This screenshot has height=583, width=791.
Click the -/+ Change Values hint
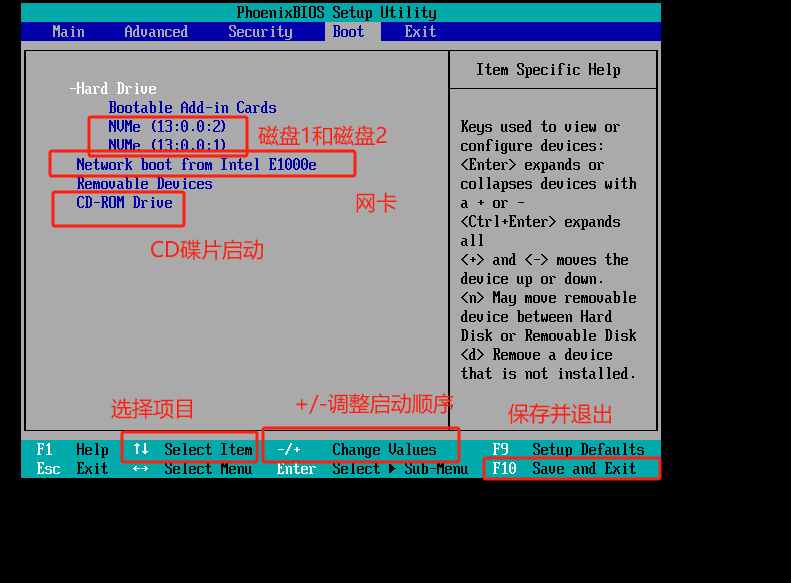(x=357, y=449)
